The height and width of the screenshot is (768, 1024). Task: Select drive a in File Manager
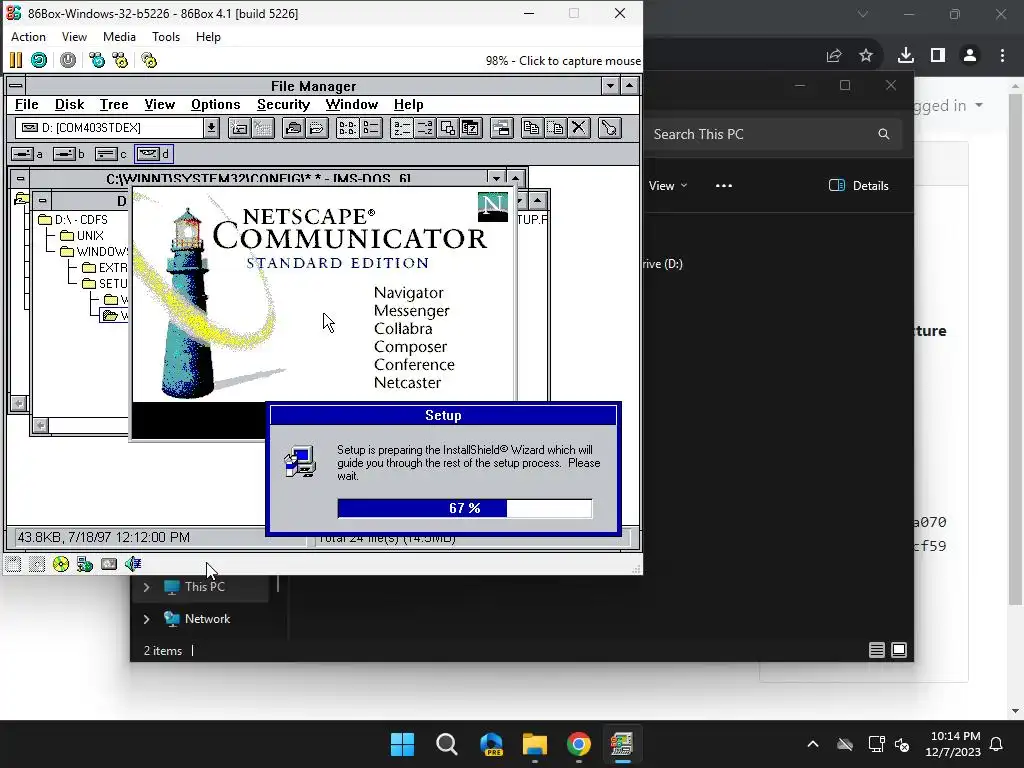[x=27, y=154]
